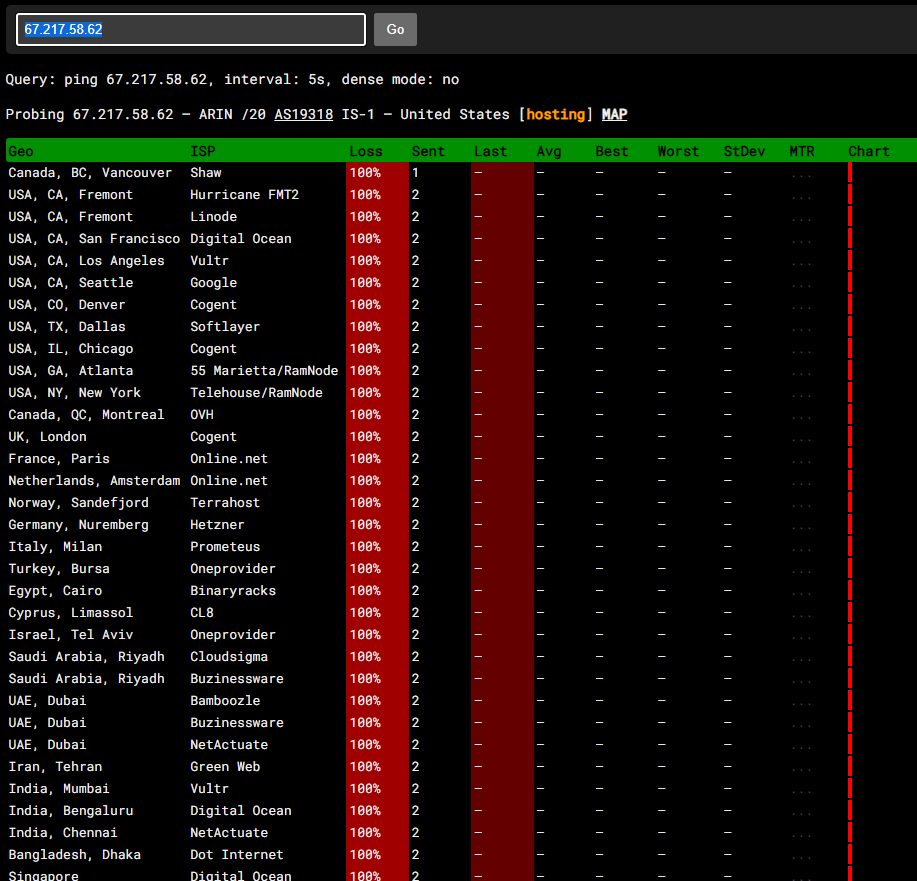The height and width of the screenshot is (881, 917).
Task: Click the orange hosting tag
Action: (x=555, y=115)
